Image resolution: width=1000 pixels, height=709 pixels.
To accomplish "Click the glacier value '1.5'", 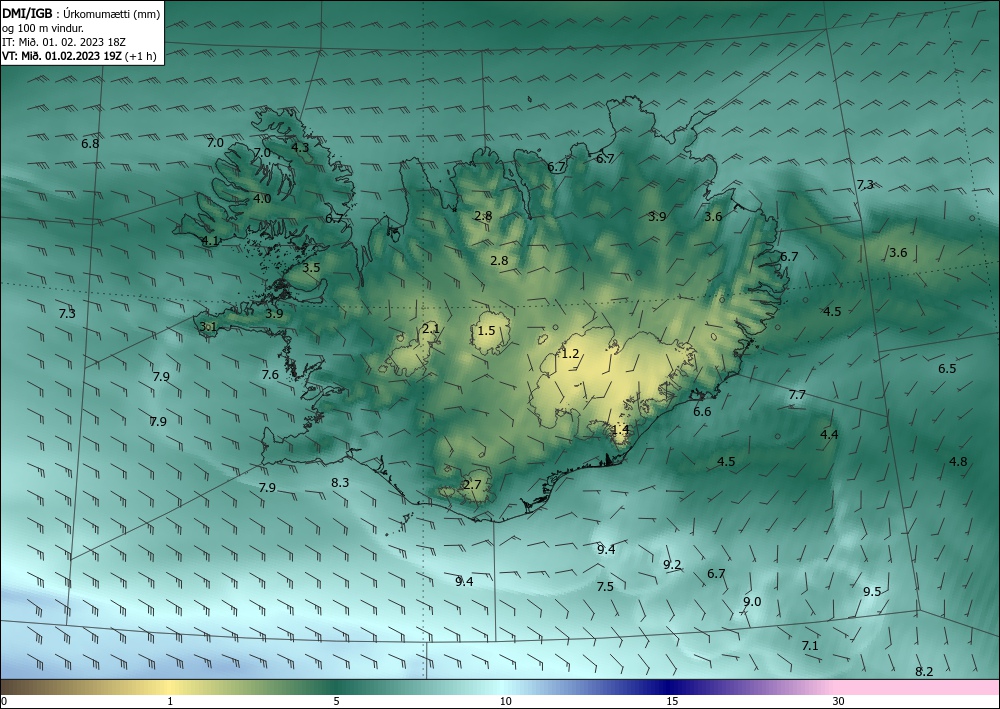I will [486, 330].
